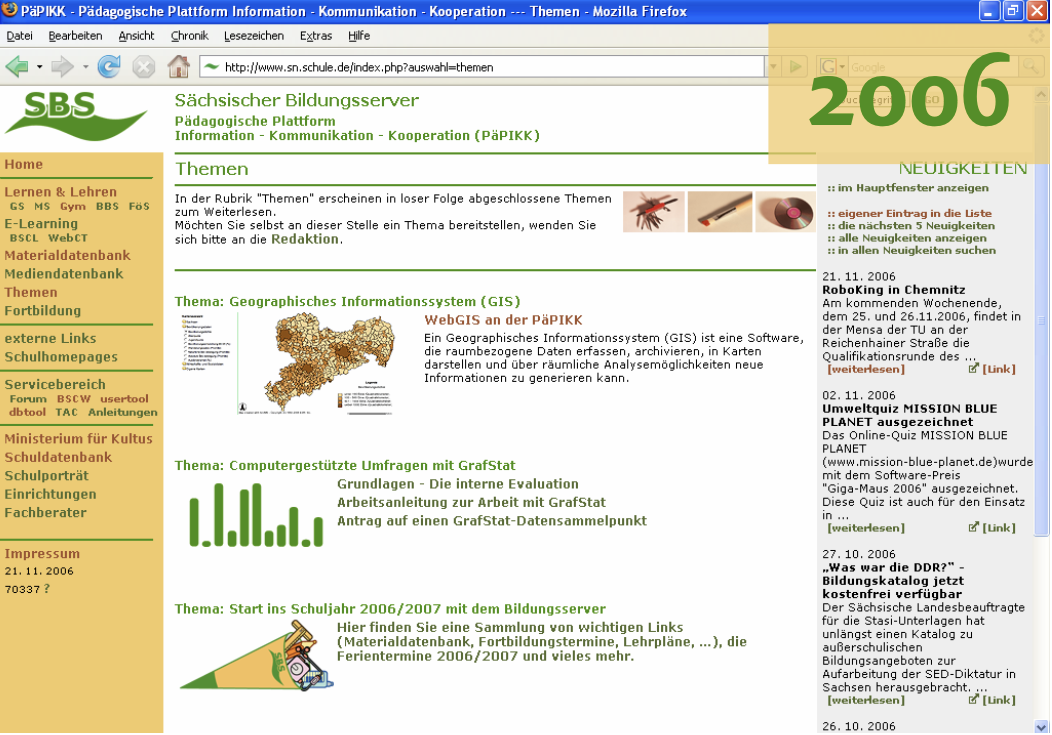Select the BBS school type link
Viewport: 1052px width, 735px height.
[x=107, y=207]
